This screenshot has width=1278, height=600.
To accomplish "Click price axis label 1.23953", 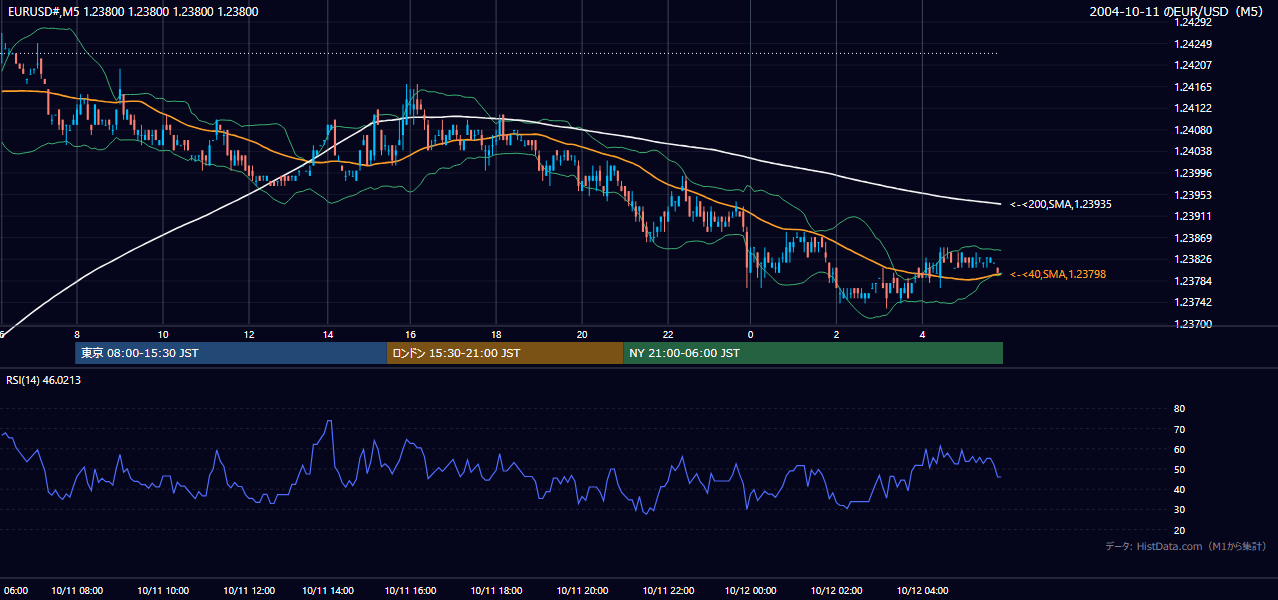I will [x=1193, y=195].
